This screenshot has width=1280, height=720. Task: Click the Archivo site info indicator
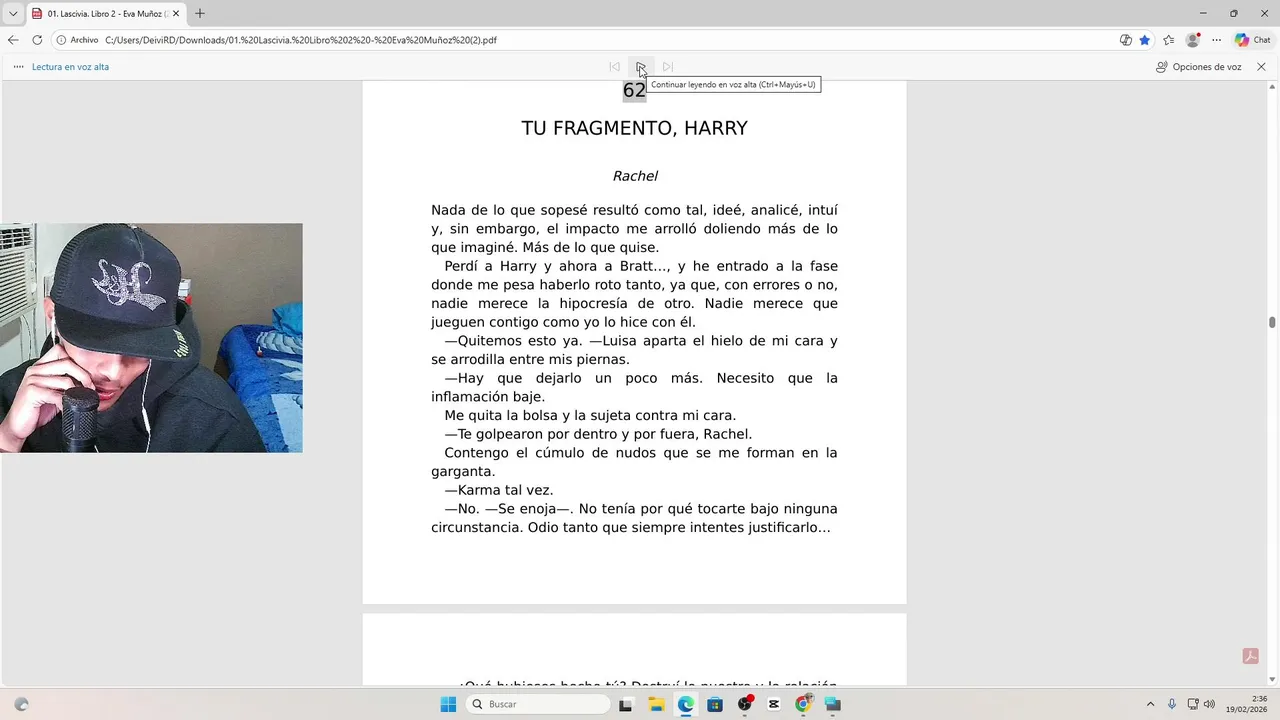click(78, 40)
